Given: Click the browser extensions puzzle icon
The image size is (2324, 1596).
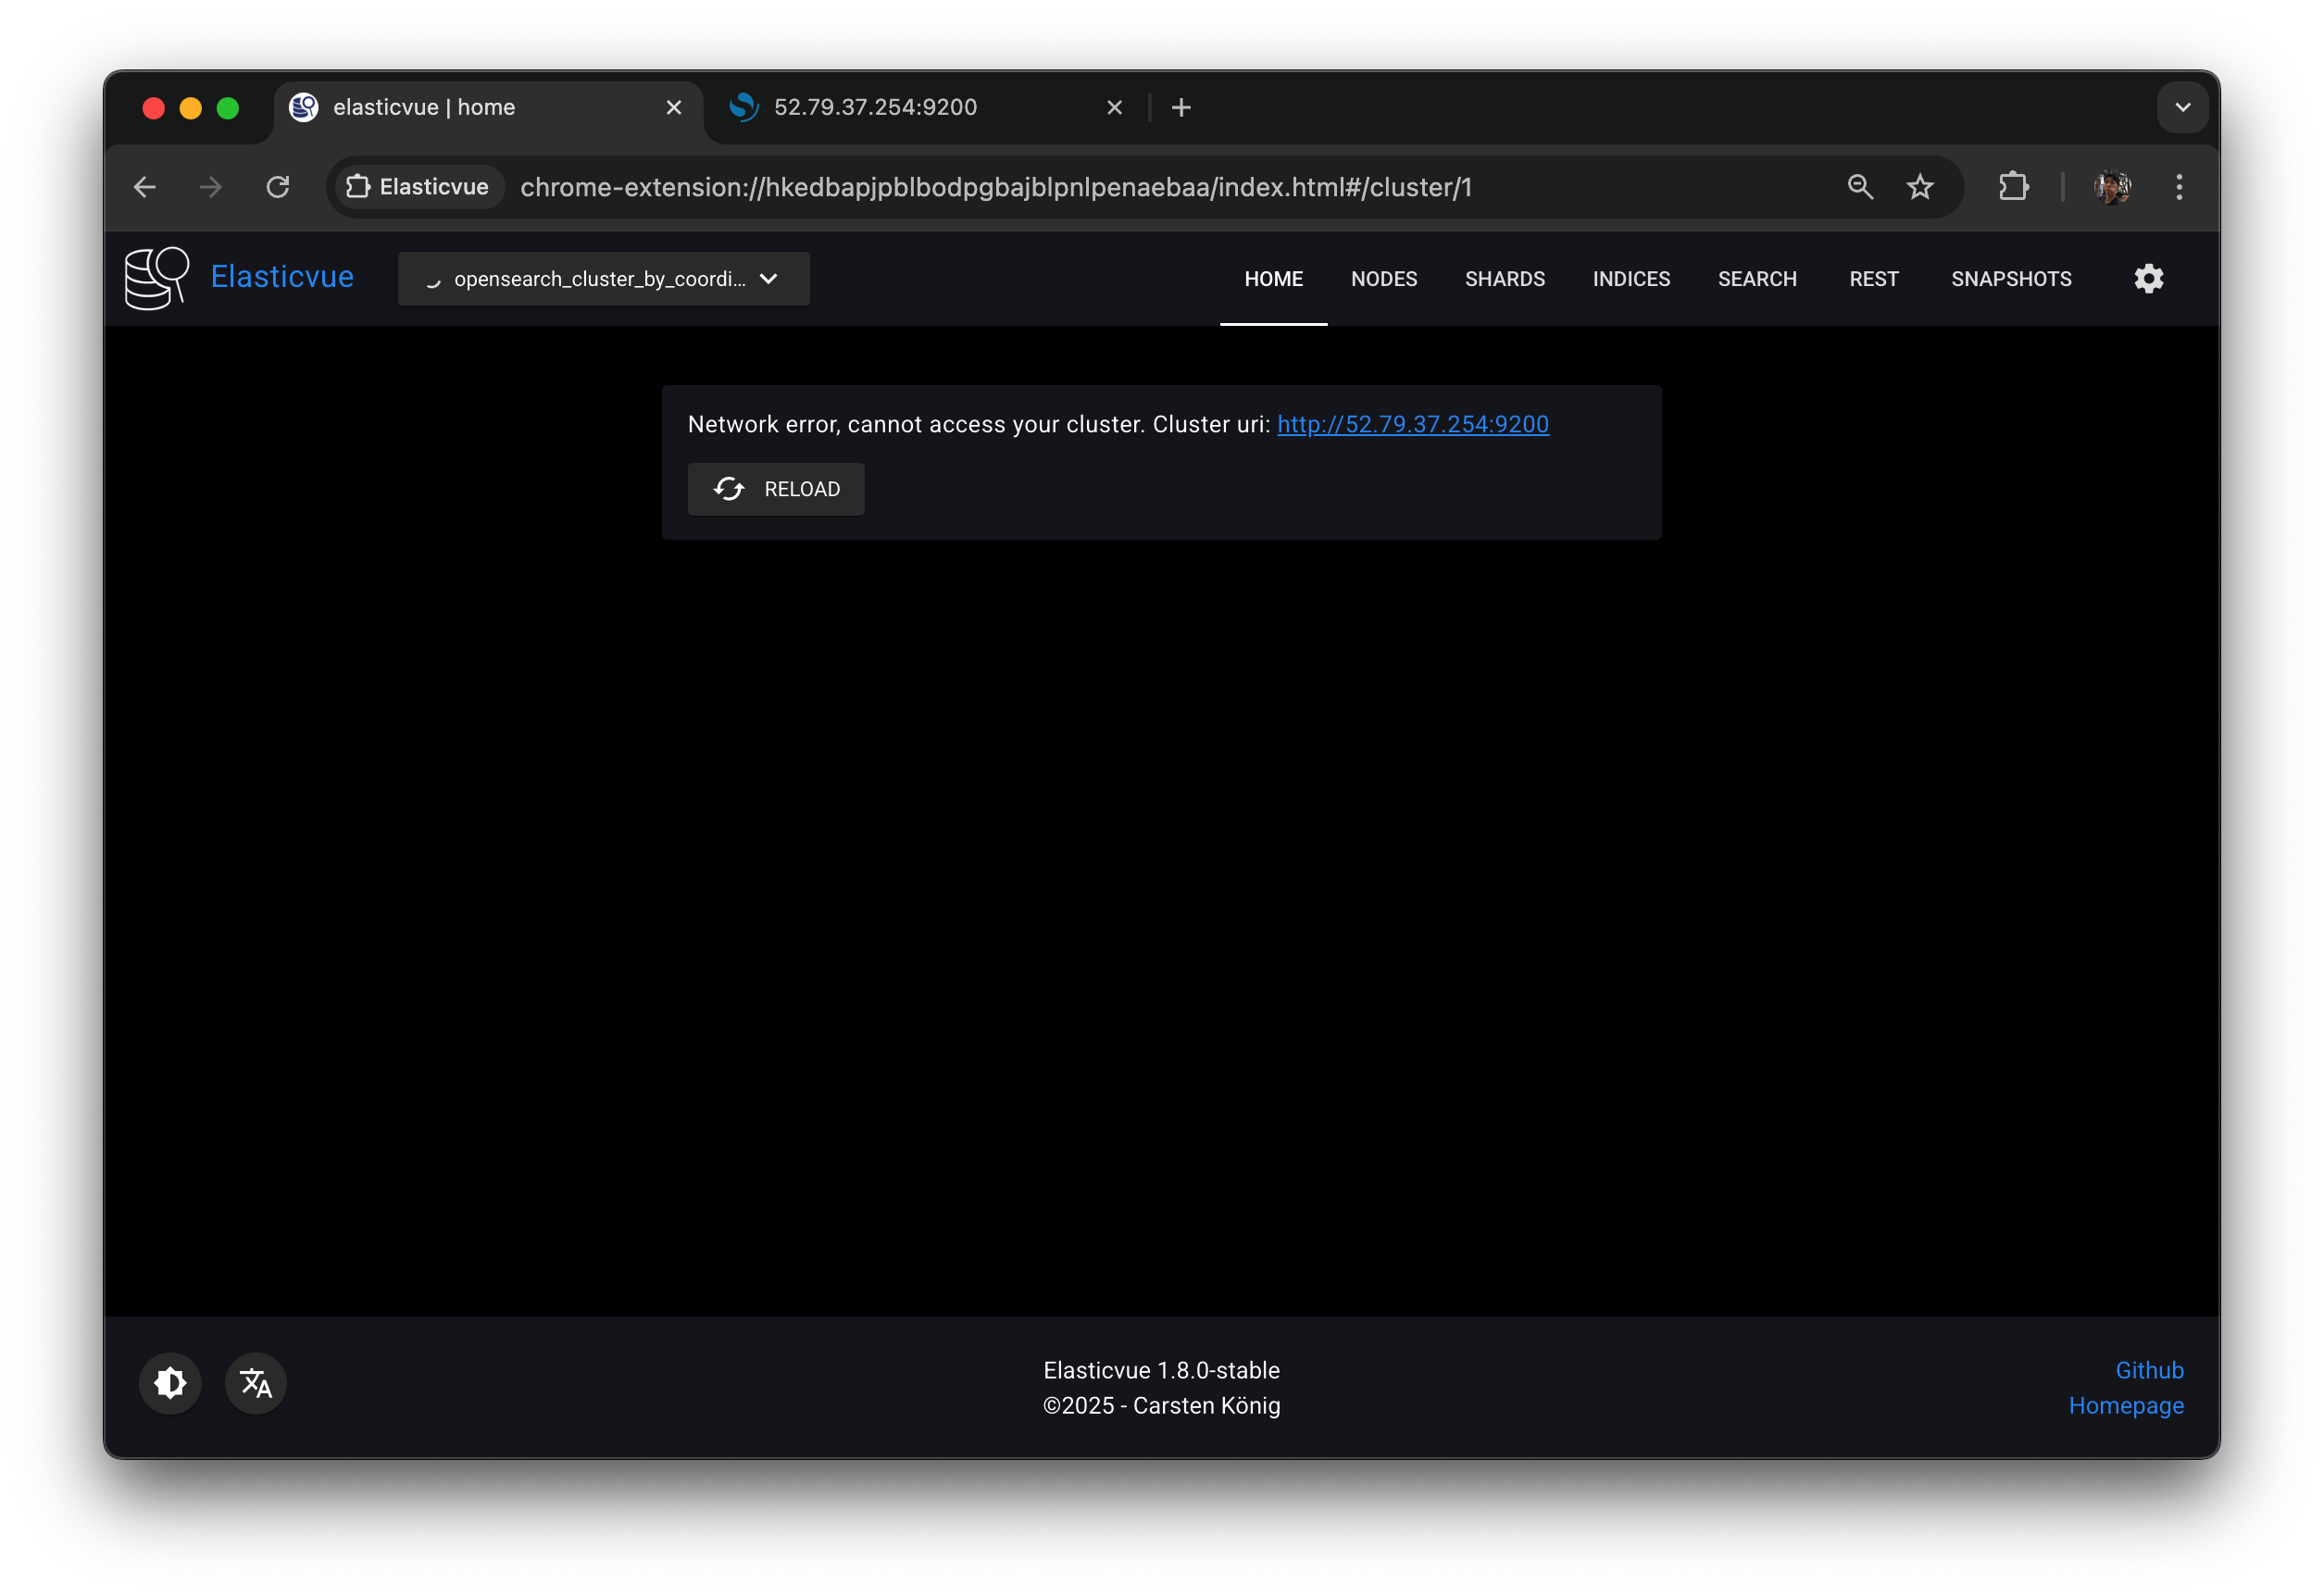Looking at the screenshot, I should (x=2013, y=187).
